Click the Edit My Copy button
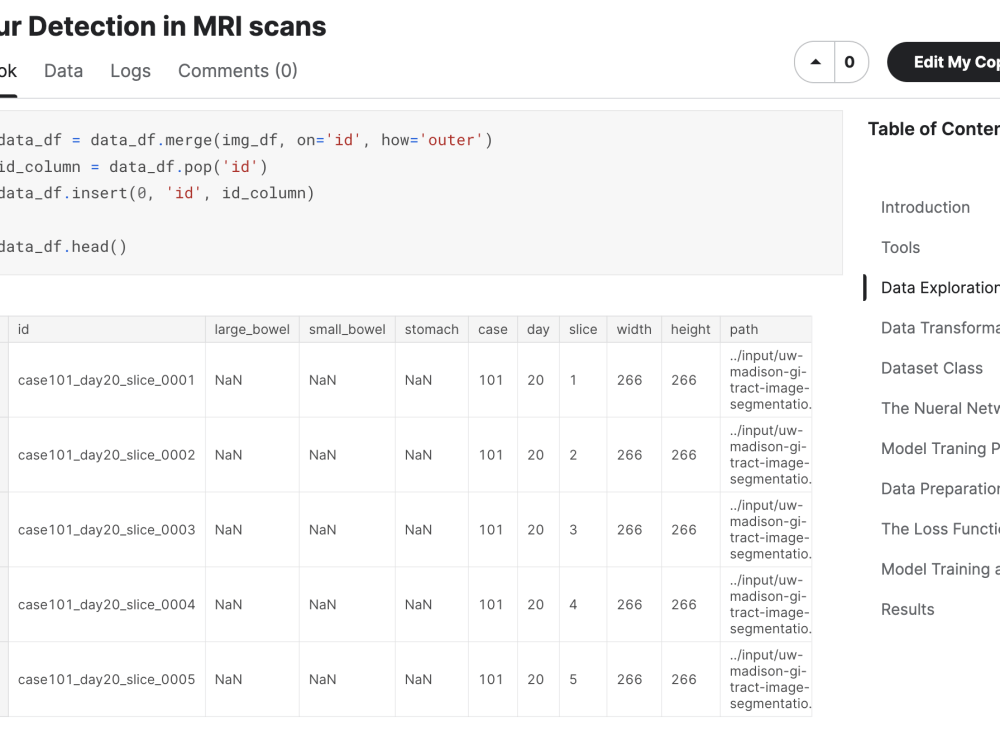1000x750 pixels. [x=948, y=61]
